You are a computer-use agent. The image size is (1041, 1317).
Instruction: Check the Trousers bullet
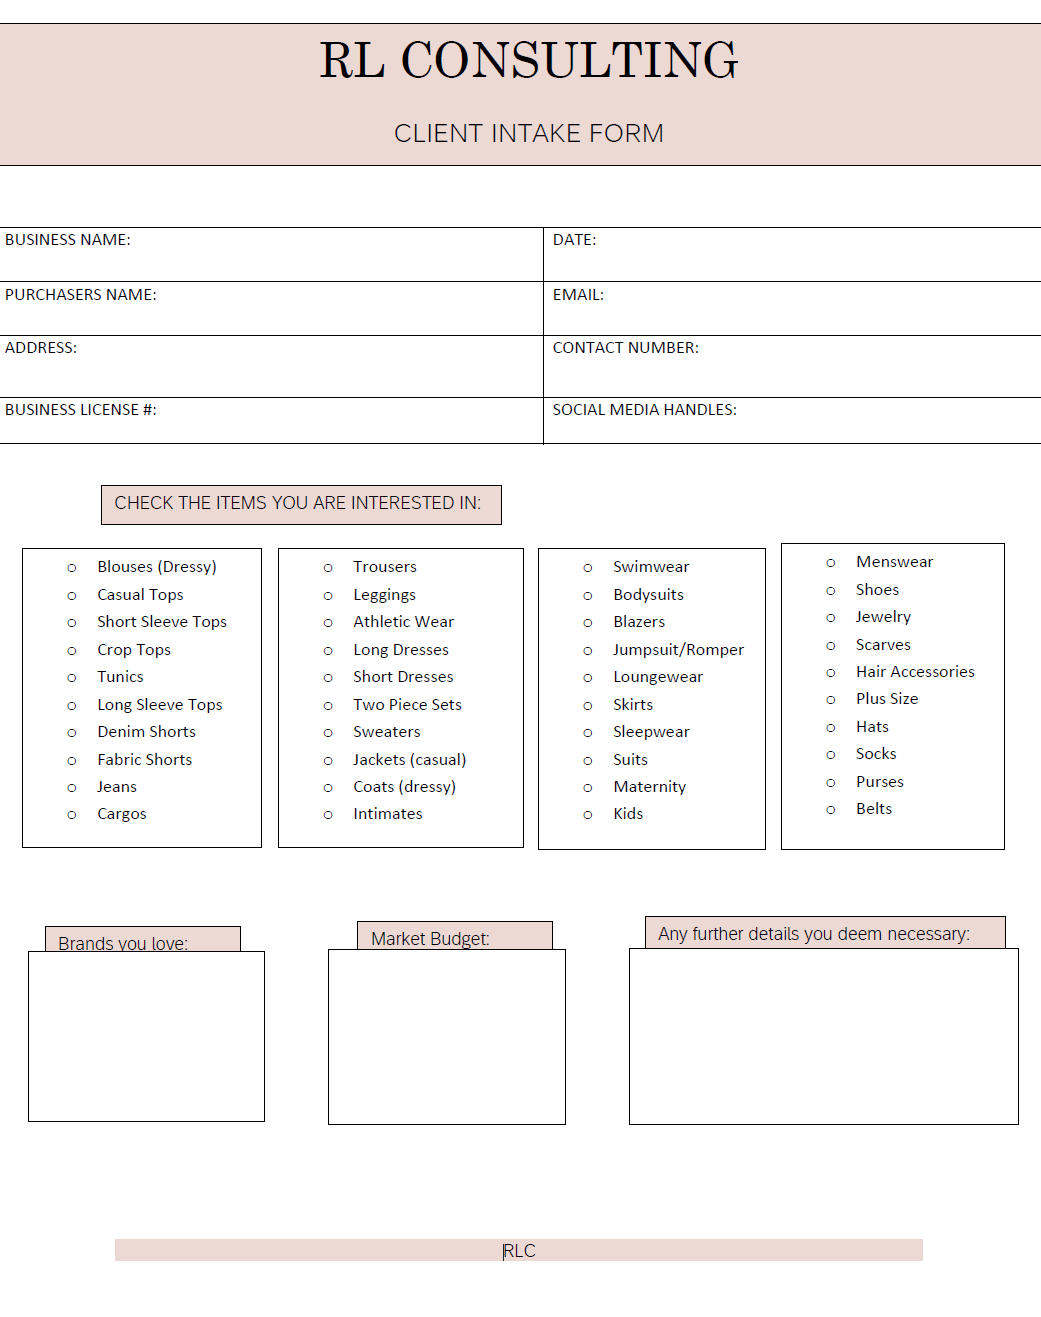pos(328,568)
